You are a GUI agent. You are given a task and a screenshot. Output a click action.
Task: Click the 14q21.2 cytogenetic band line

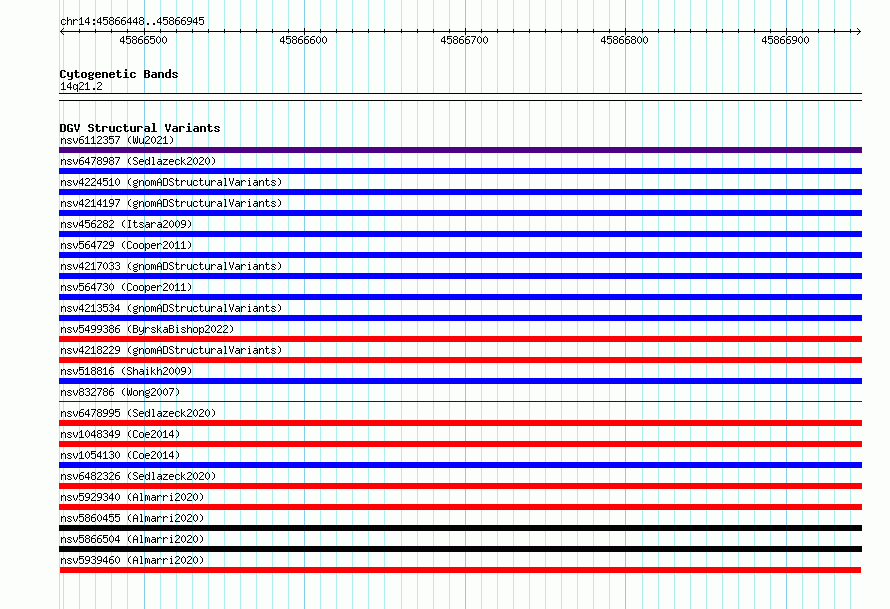(460, 97)
